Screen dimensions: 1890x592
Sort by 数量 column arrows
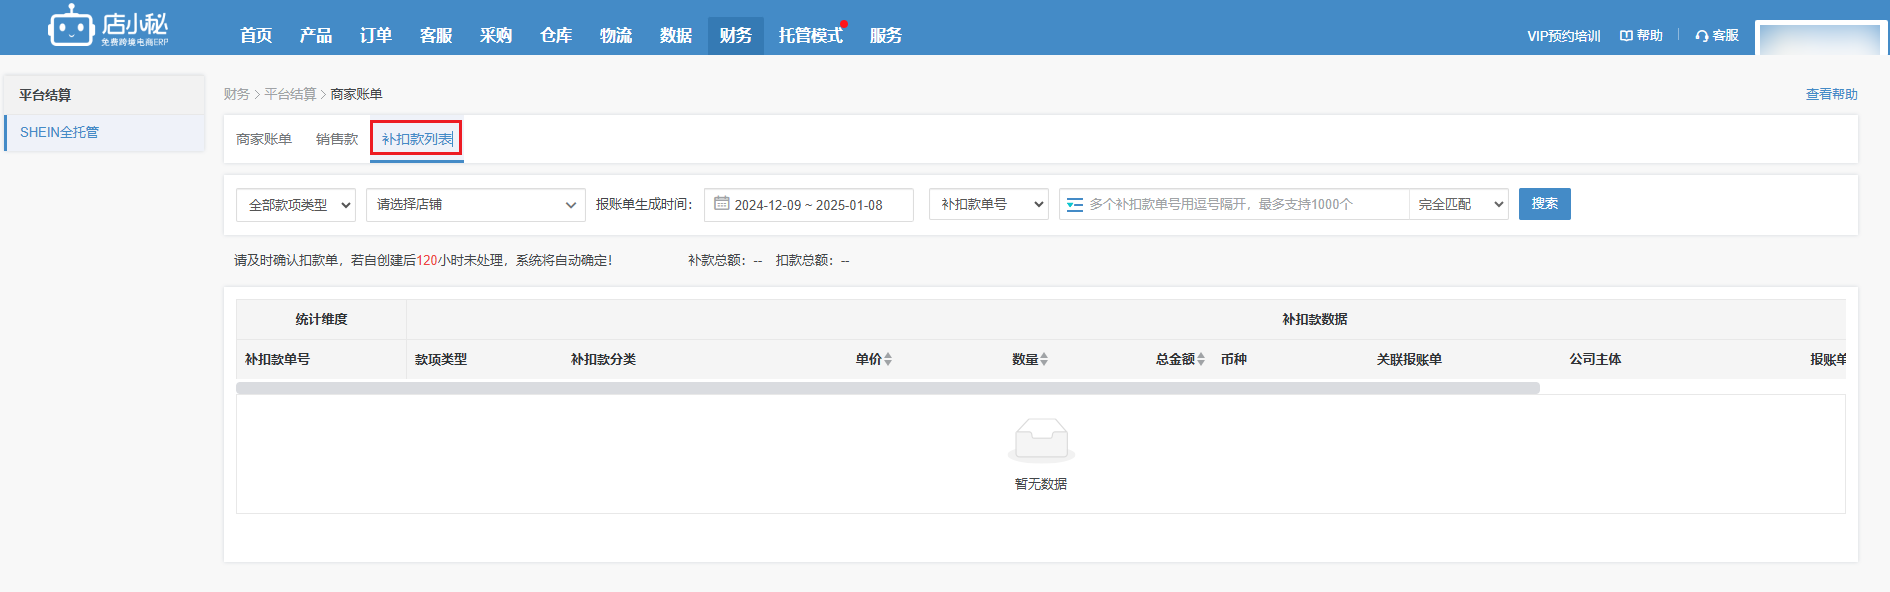1044,359
